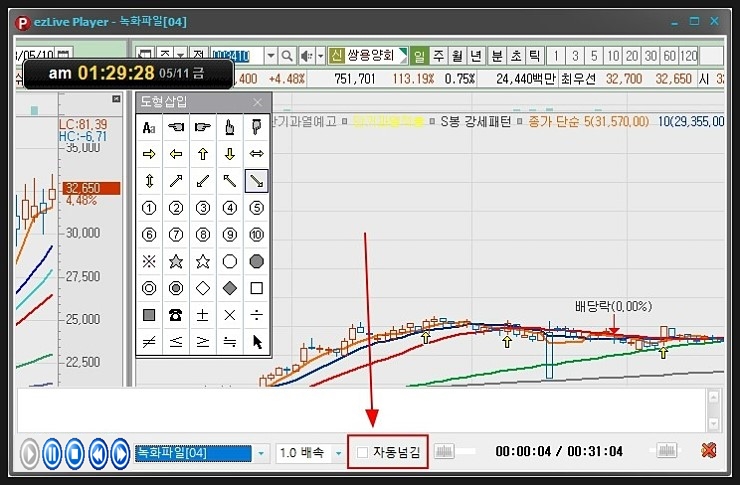Screen dimensions: 740x485
Task: Toggle the 주 weekly chart period
Action: coord(439,56)
